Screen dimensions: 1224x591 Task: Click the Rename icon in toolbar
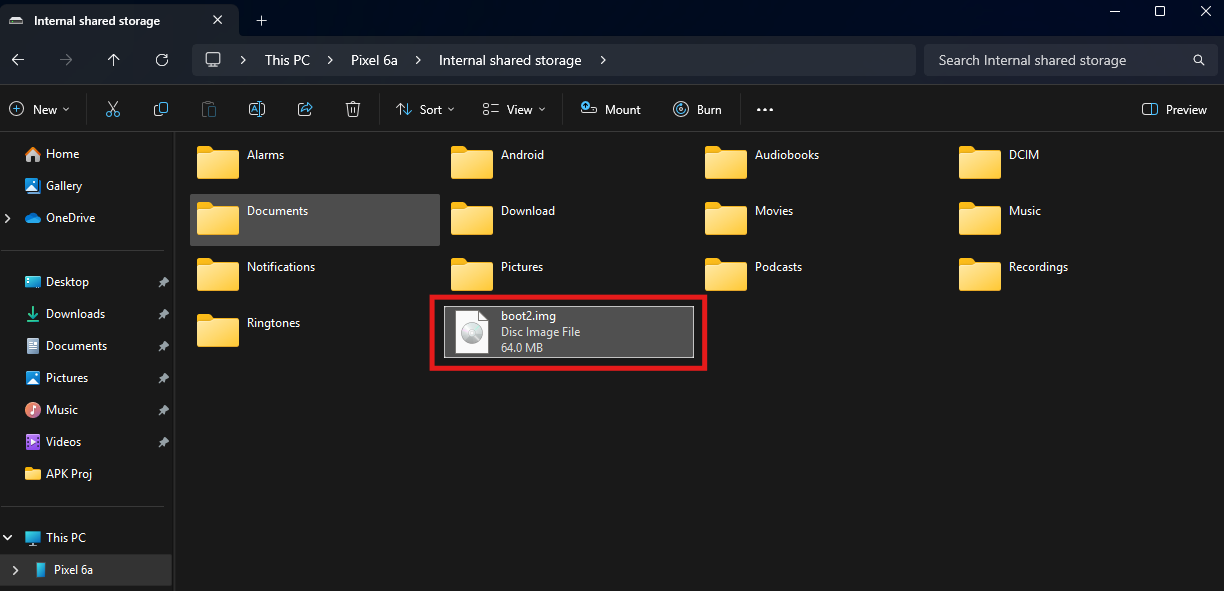point(257,109)
